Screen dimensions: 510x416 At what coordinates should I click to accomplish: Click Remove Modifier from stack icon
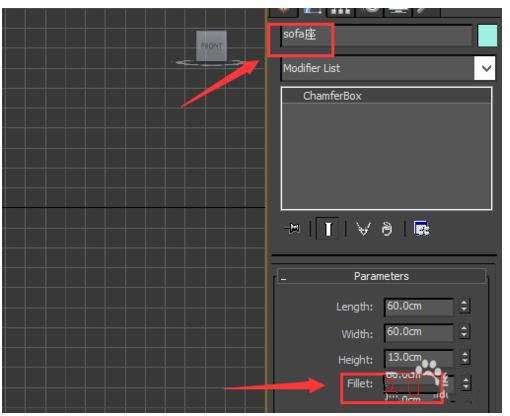coord(387,229)
